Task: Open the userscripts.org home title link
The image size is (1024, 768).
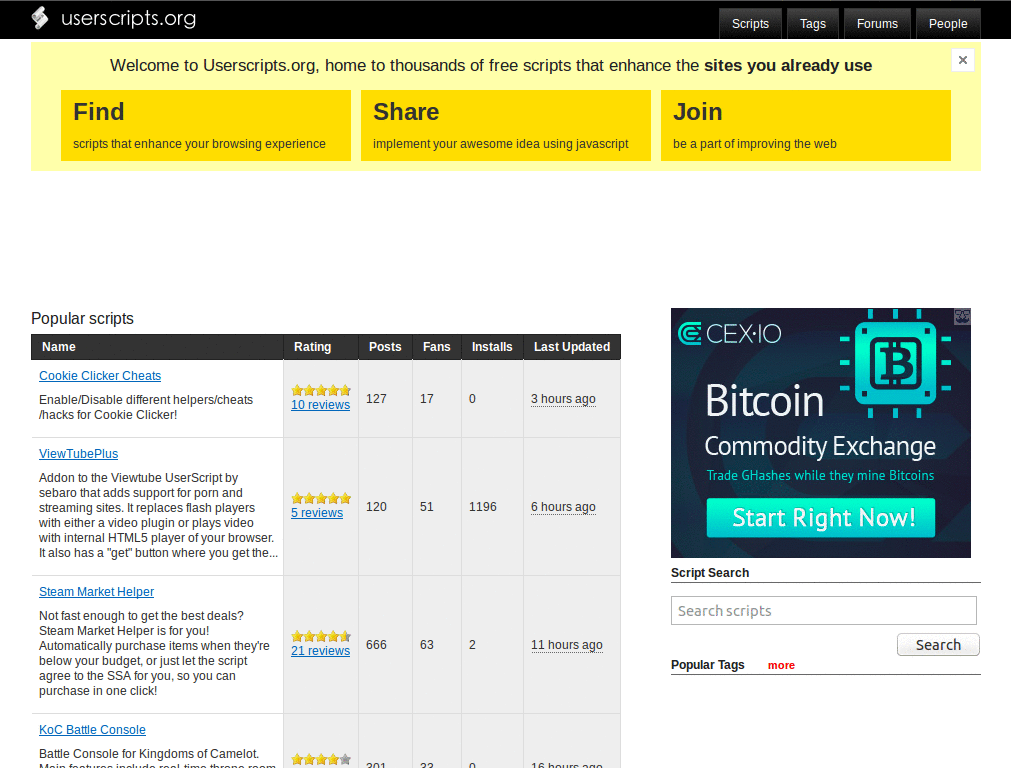Action: 128,18
